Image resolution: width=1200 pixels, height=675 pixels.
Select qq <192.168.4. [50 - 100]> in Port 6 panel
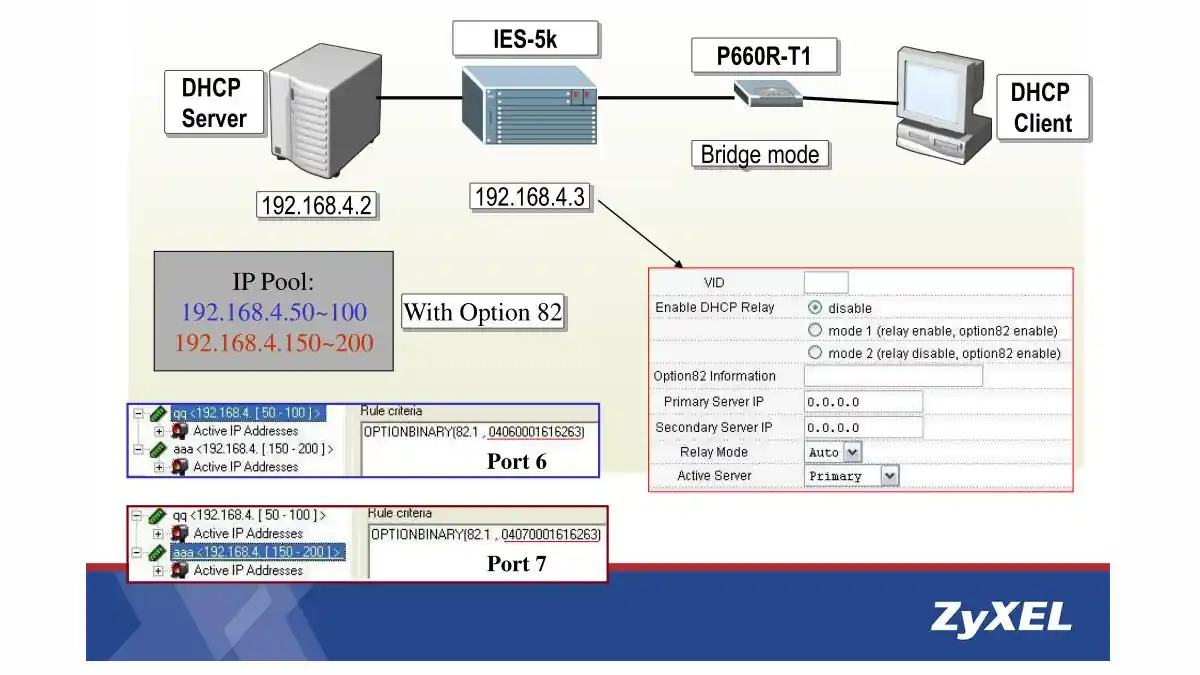(x=248, y=413)
